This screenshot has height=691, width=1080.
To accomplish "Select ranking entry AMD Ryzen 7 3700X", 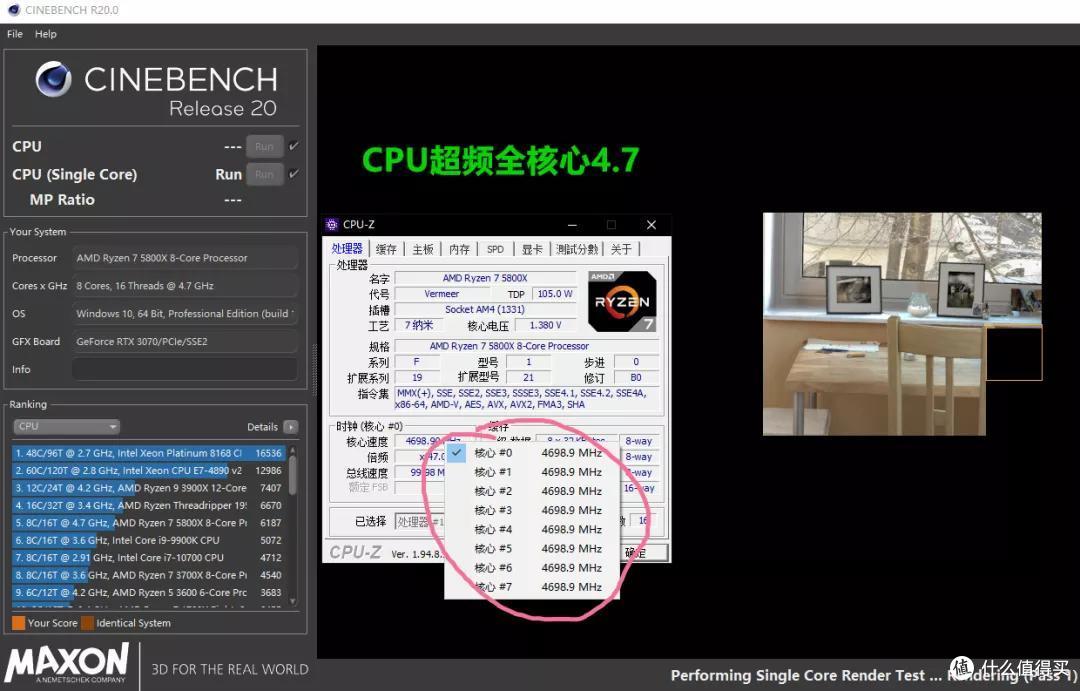I will click(x=149, y=575).
